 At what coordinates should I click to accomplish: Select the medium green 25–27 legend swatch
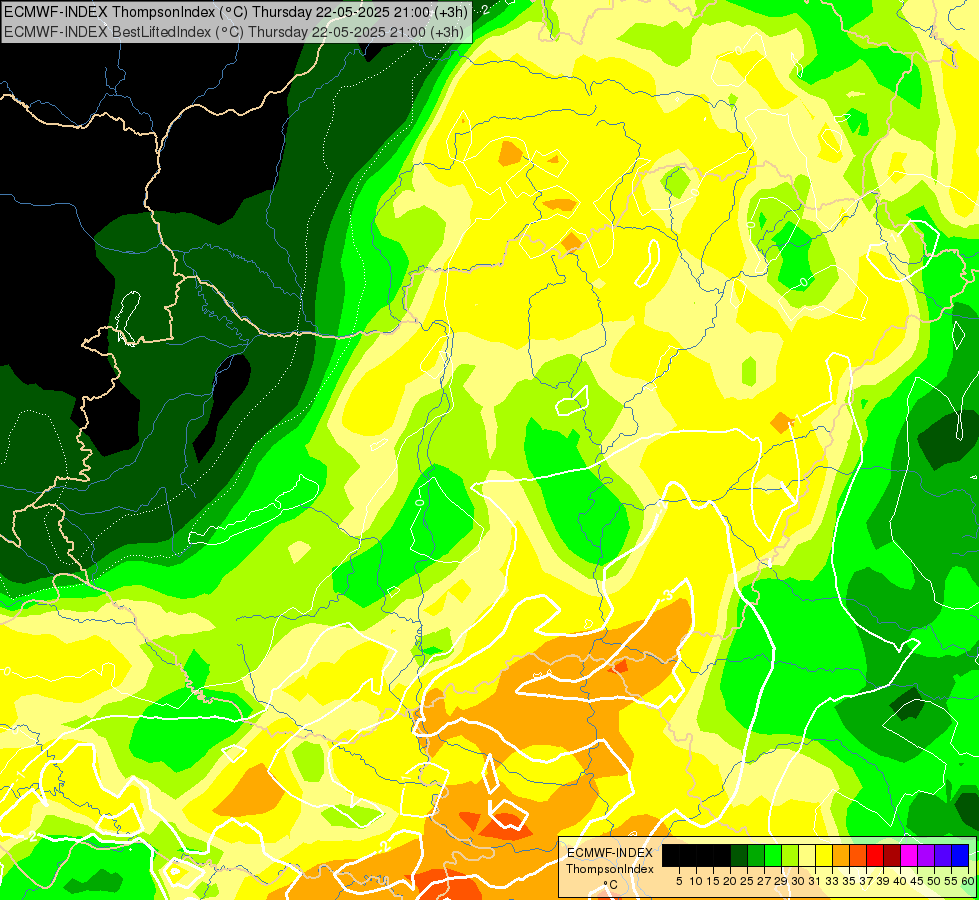pyautogui.click(x=756, y=855)
